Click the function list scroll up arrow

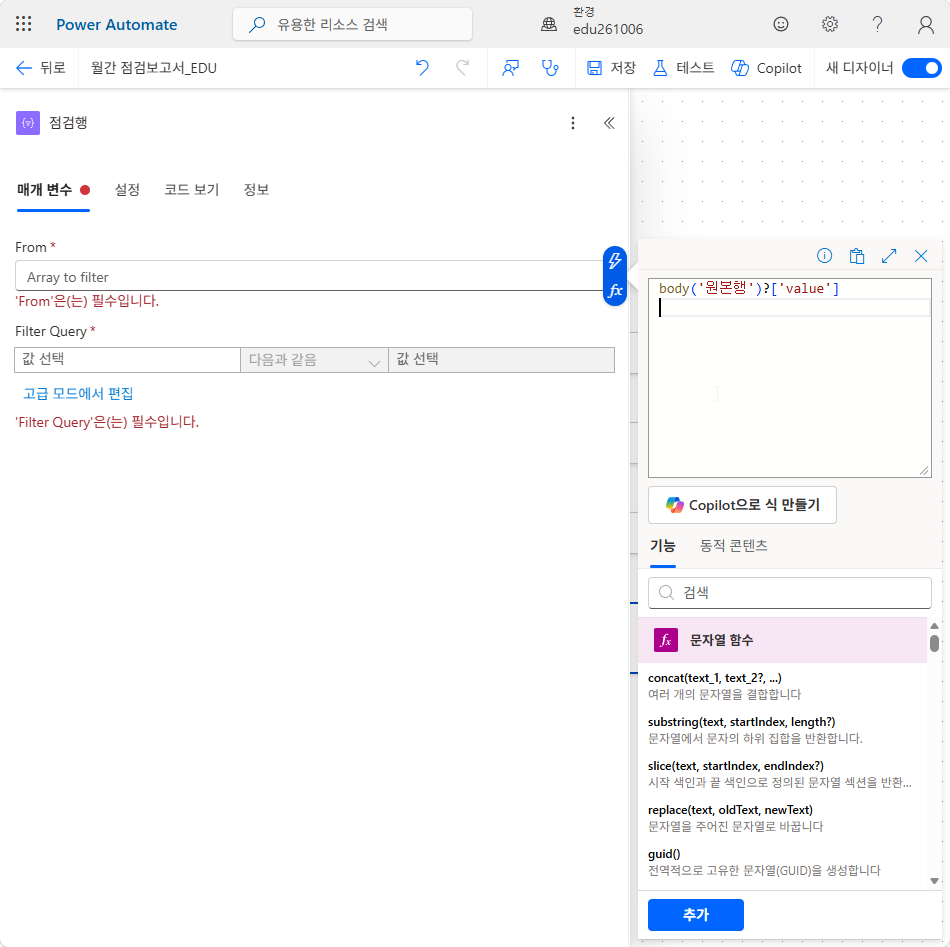[934, 626]
